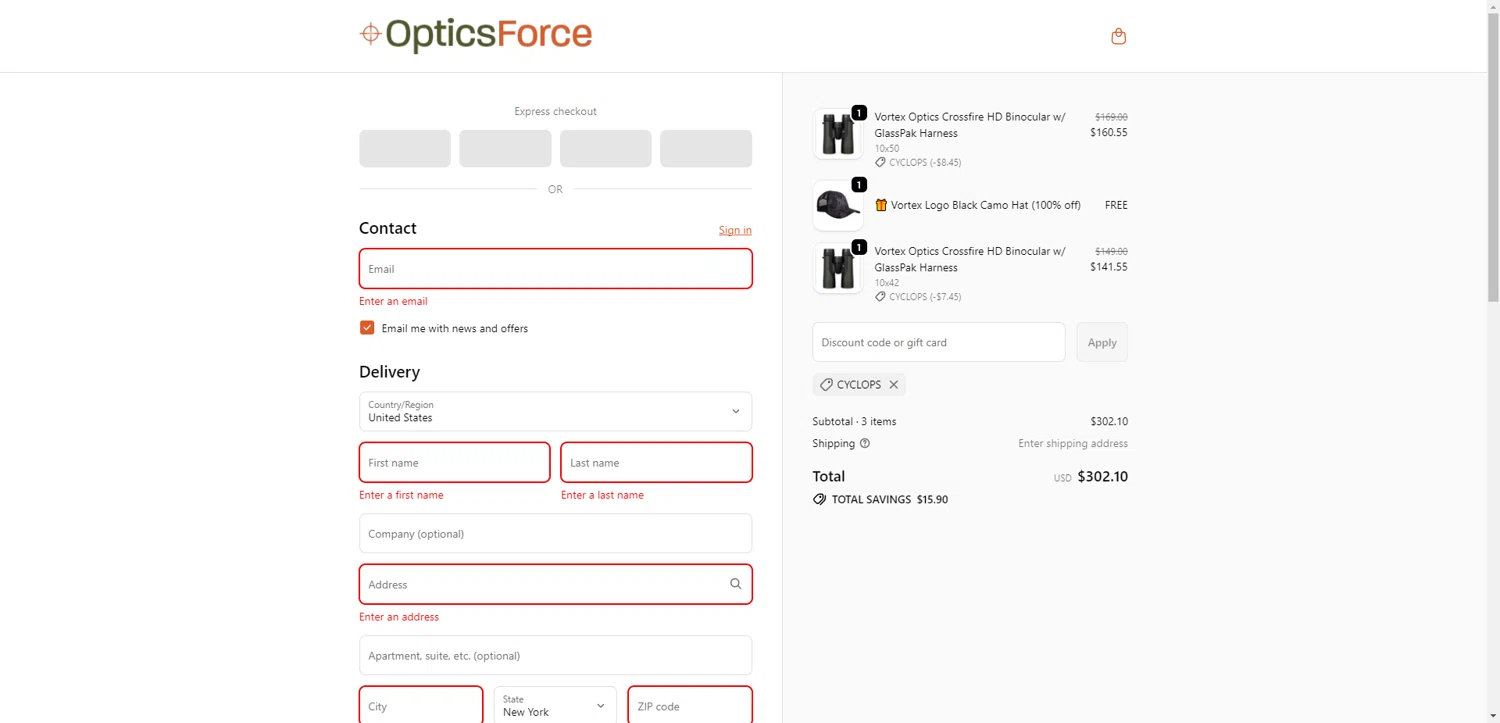Click the FREE price label for hat

click(1116, 205)
